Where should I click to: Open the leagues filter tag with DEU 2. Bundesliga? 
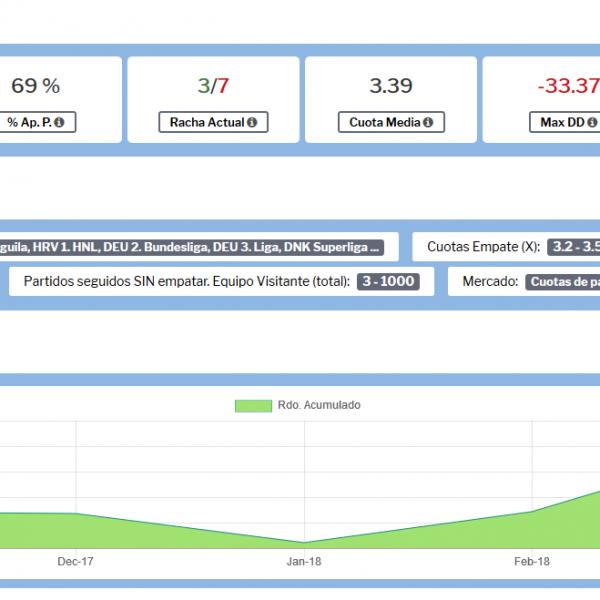pyautogui.click(x=190, y=246)
